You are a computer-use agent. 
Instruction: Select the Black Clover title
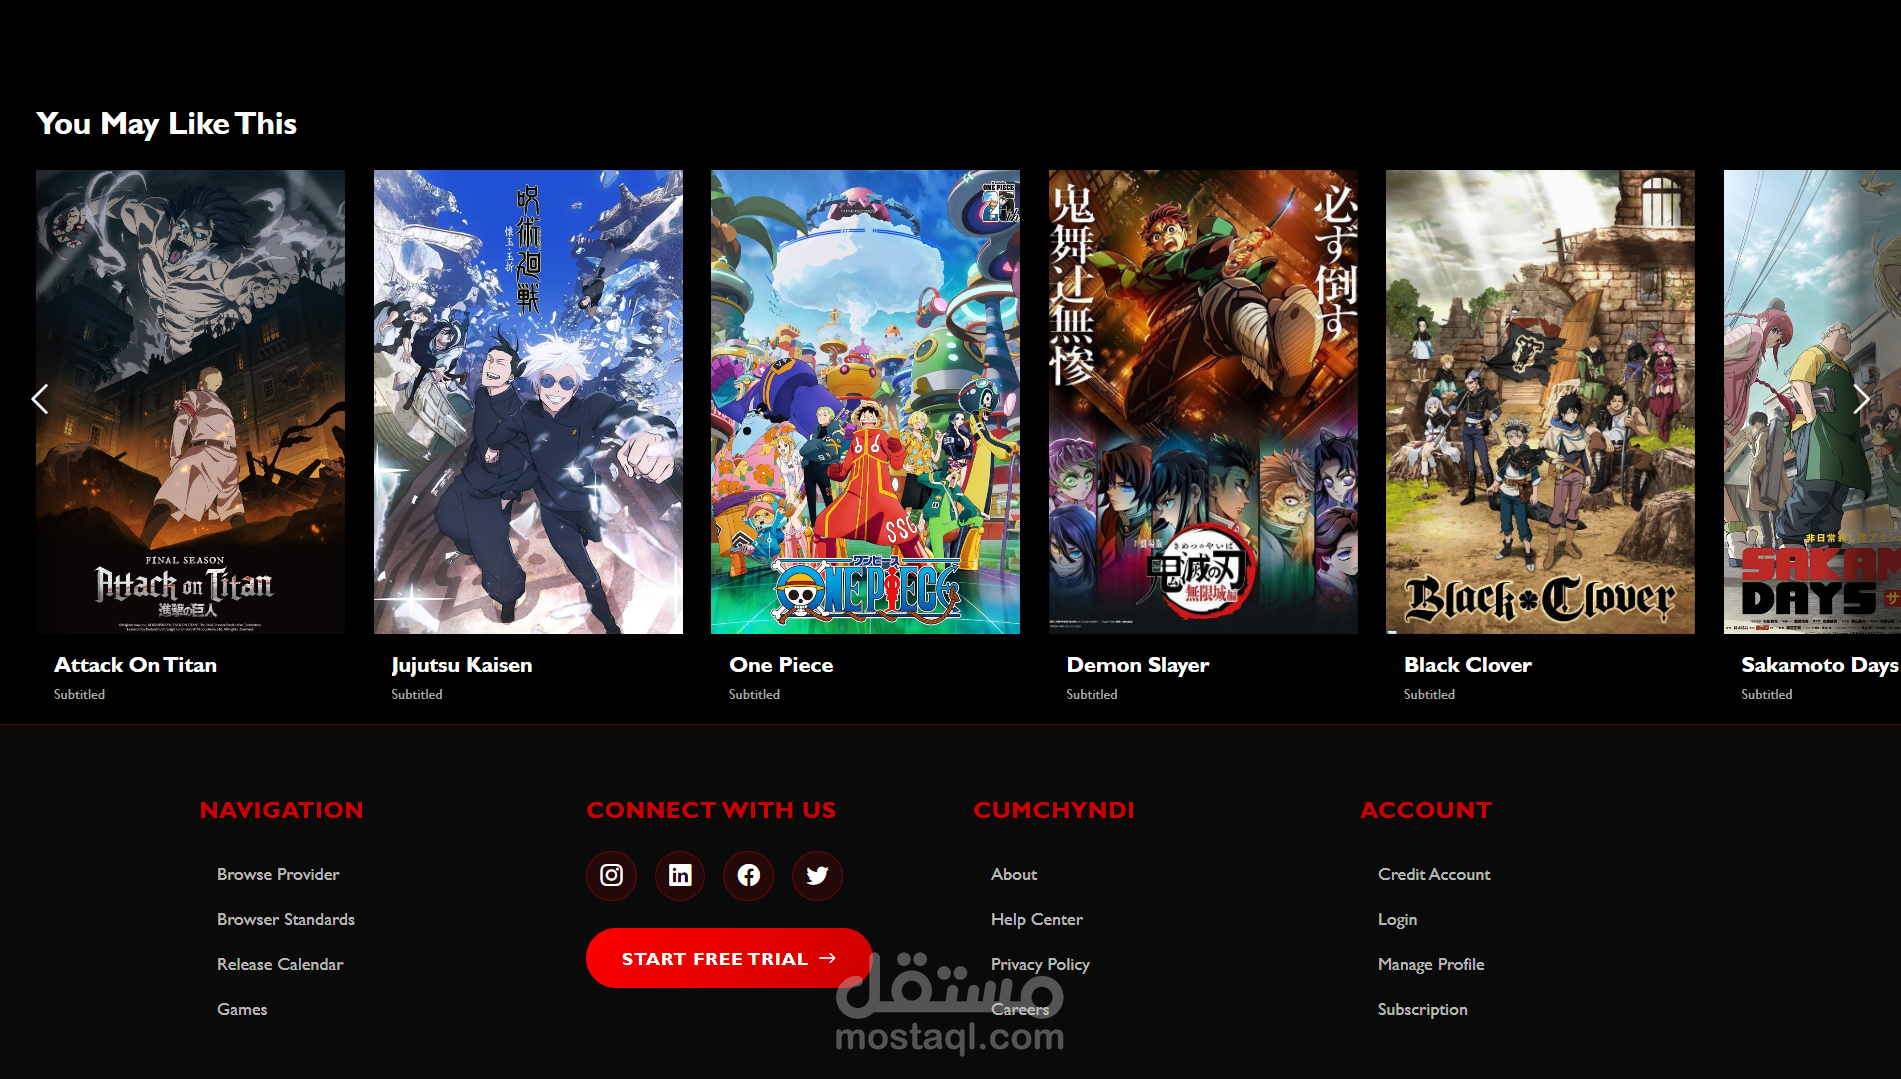[x=1467, y=665]
